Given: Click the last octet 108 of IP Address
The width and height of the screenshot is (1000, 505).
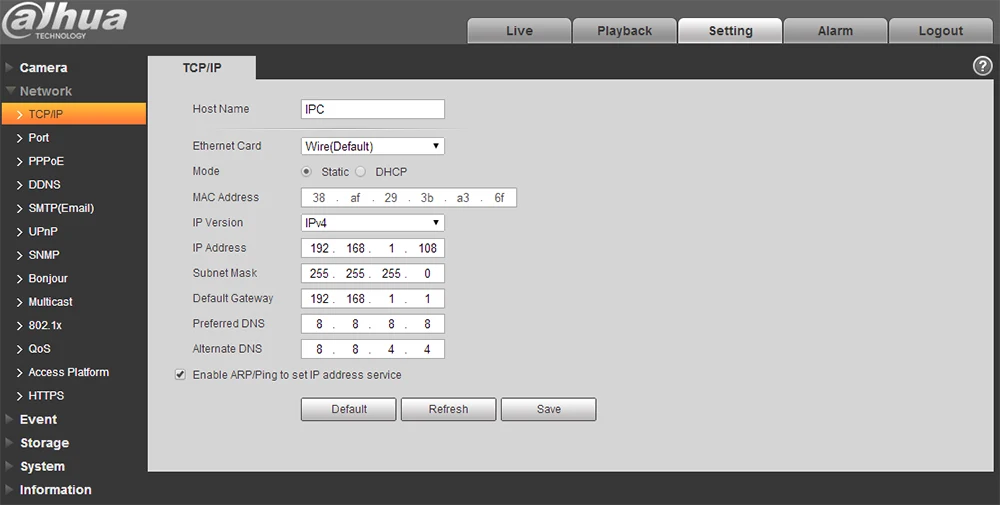Looking at the screenshot, I should point(427,248).
